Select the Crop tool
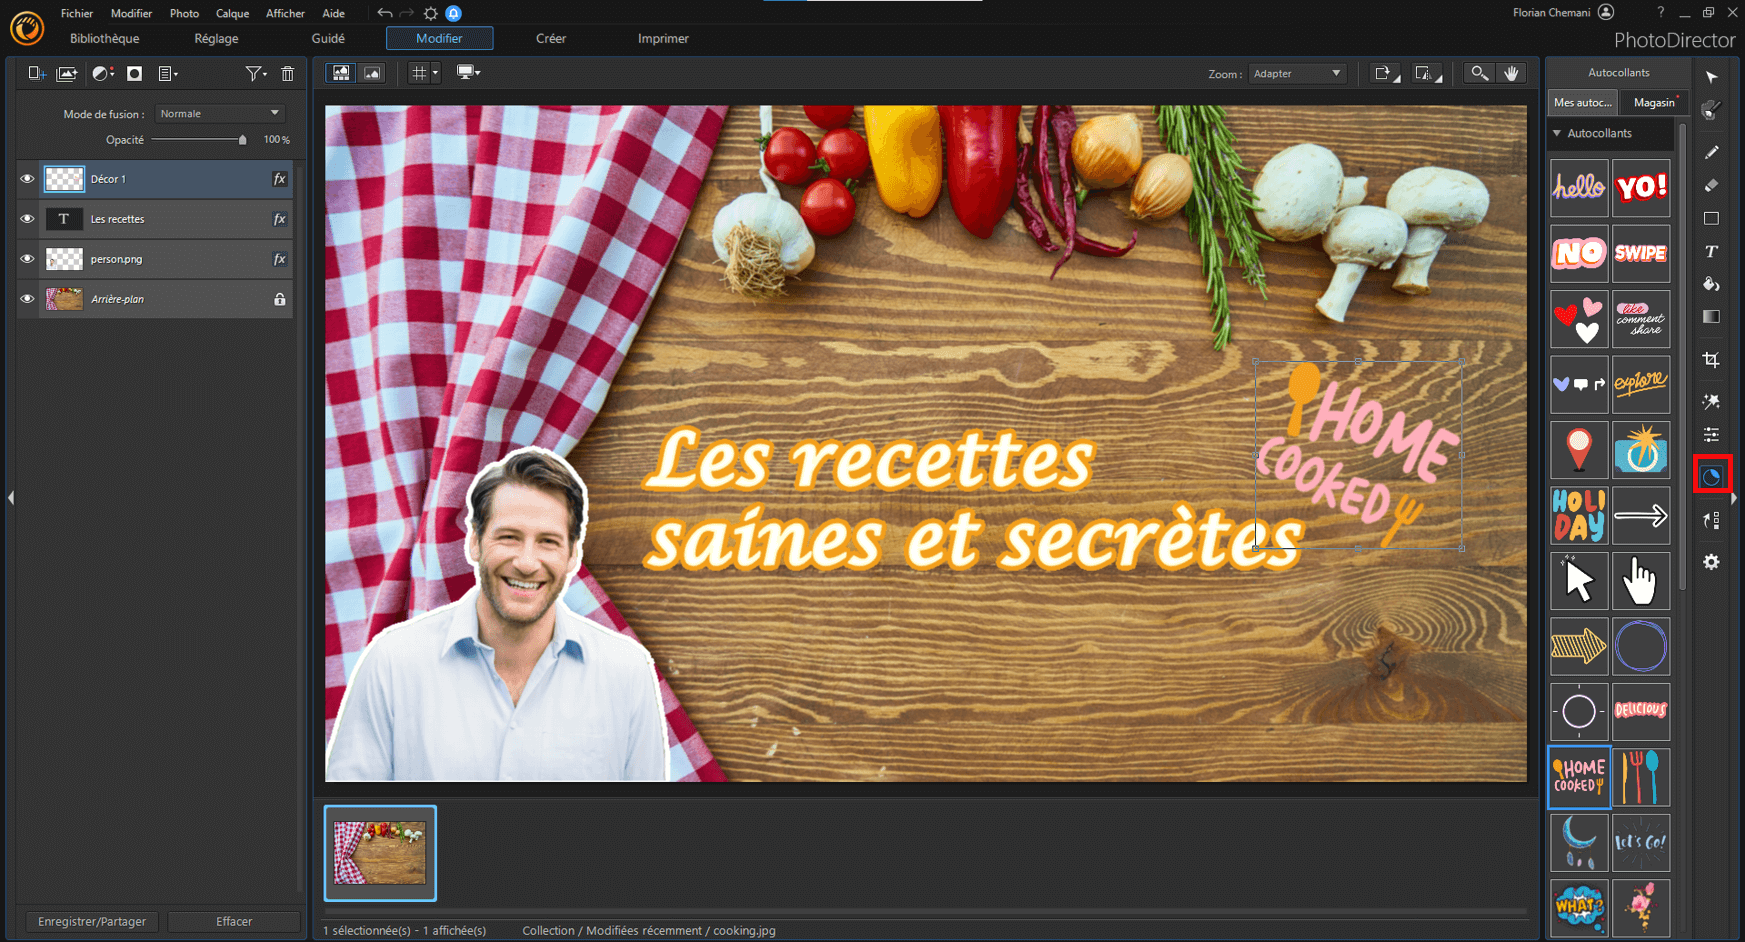 click(1711, 359)
